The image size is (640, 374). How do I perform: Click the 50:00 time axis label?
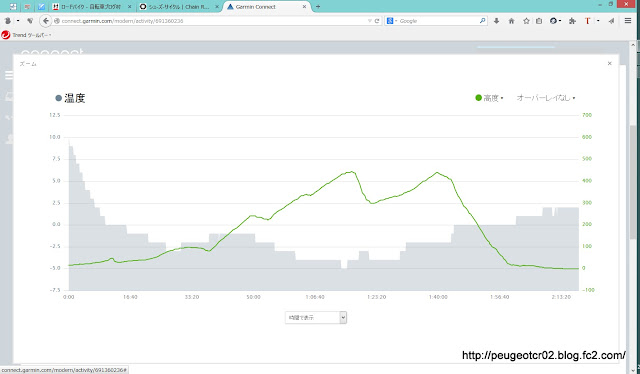click(x=253, y=297)
